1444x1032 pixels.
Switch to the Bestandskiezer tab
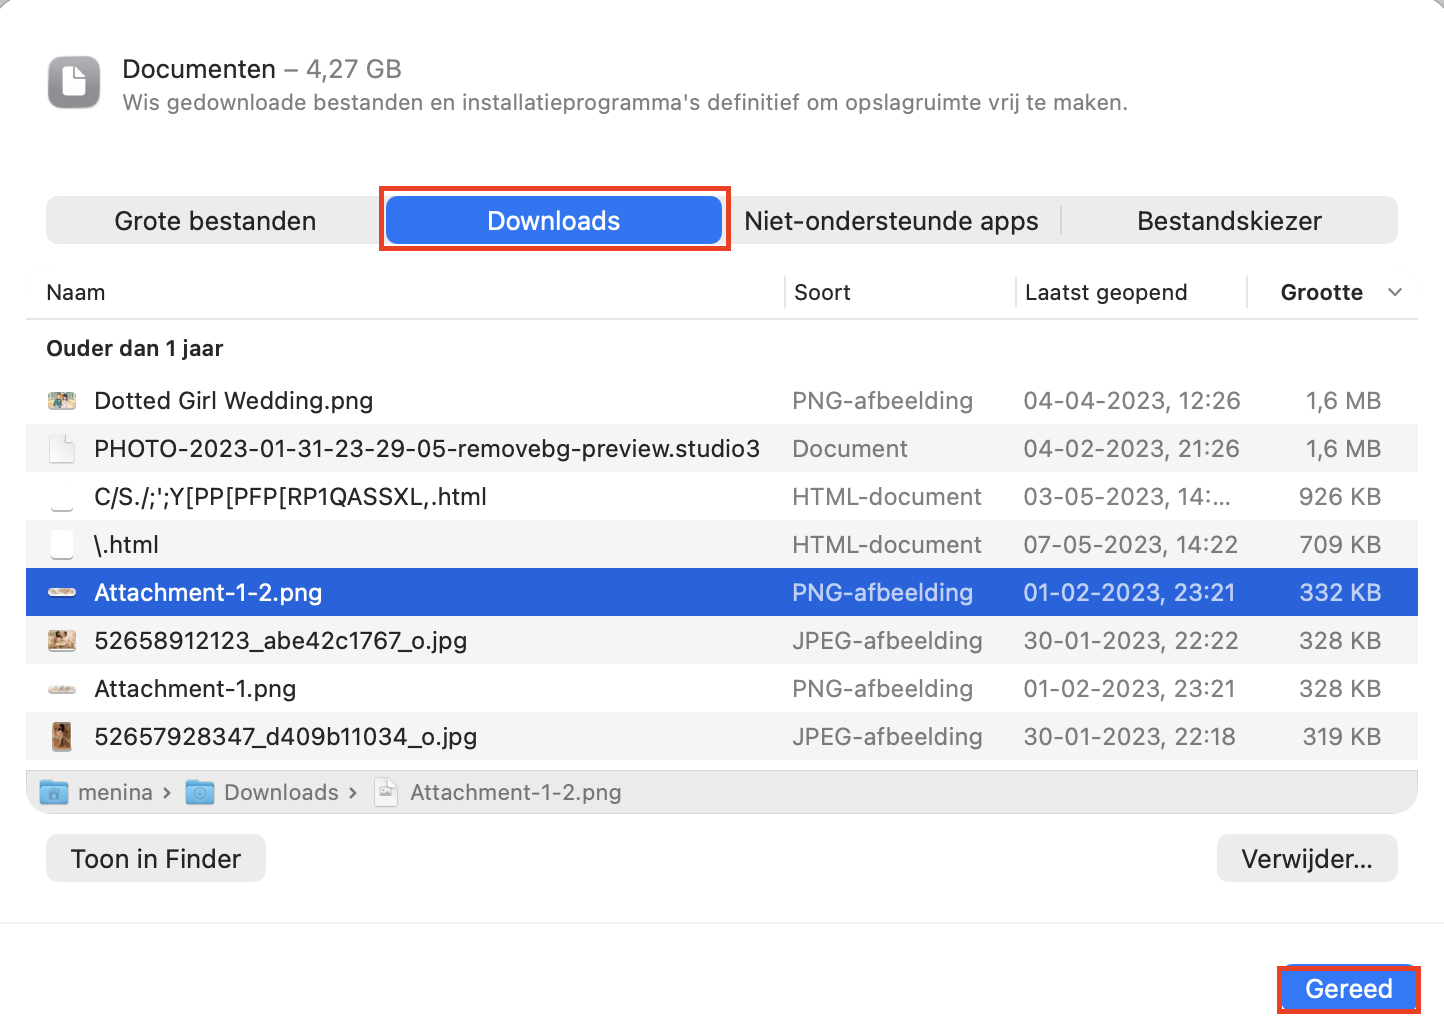1230,220
